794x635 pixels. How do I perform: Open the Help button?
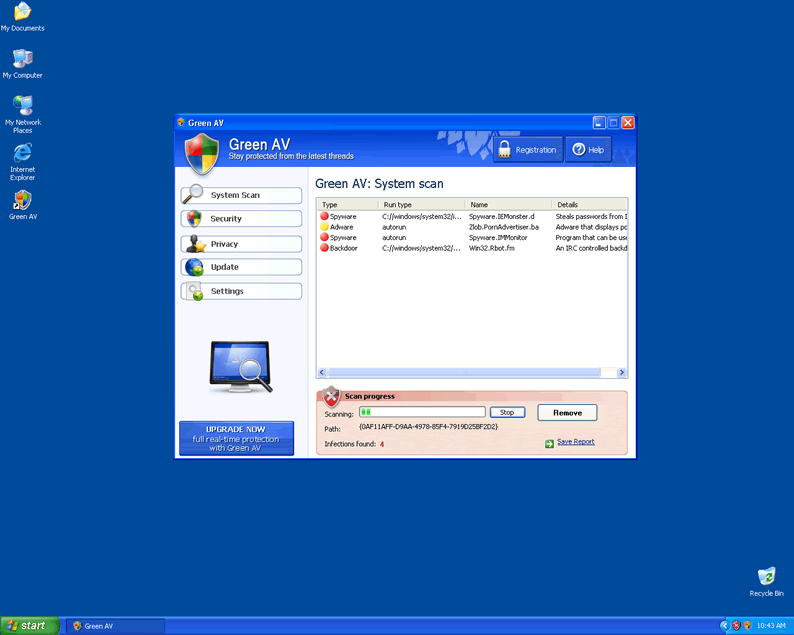pos(588,150)
